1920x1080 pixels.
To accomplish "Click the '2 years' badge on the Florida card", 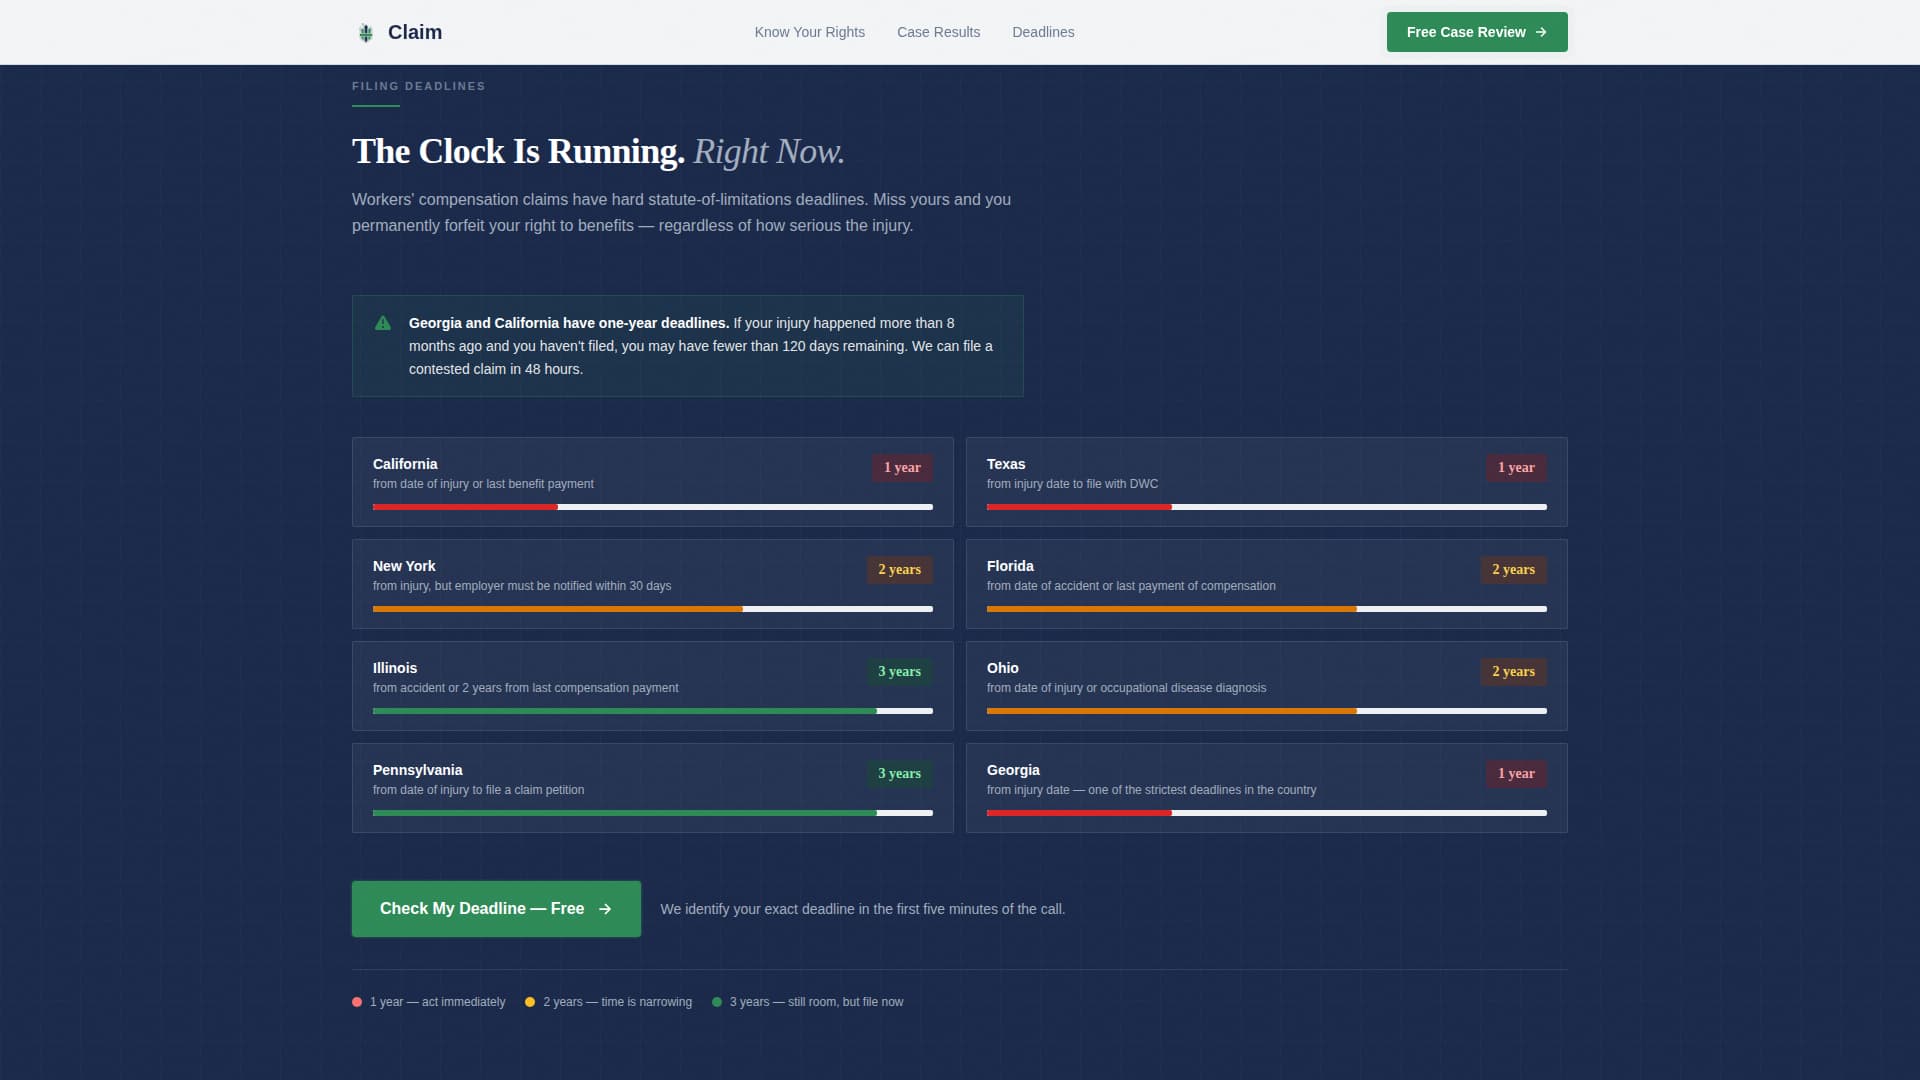I will pos(1513,569).
